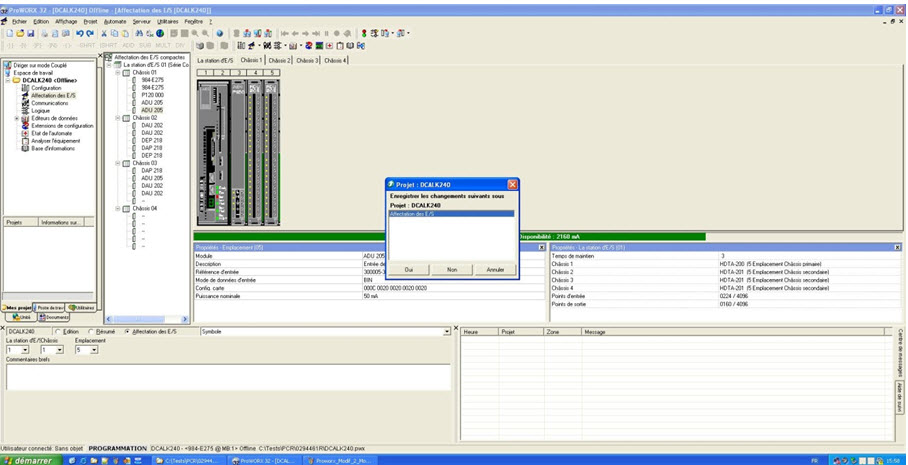
Task: Open the Affichage menu
Action: [x=66, y=21]
